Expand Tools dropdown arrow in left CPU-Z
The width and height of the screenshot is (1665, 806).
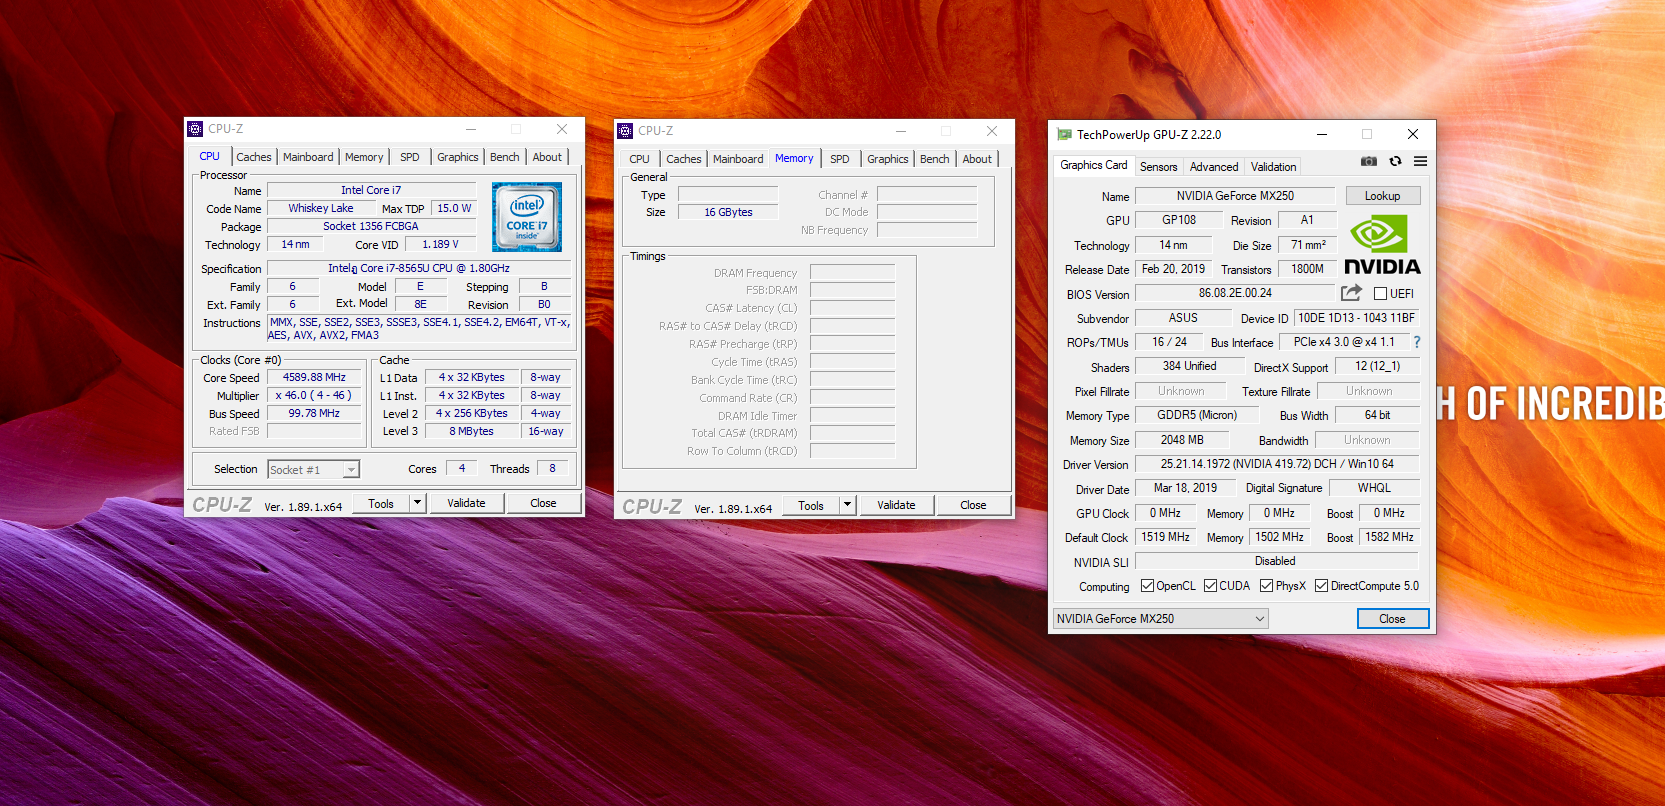click(418, 503)
